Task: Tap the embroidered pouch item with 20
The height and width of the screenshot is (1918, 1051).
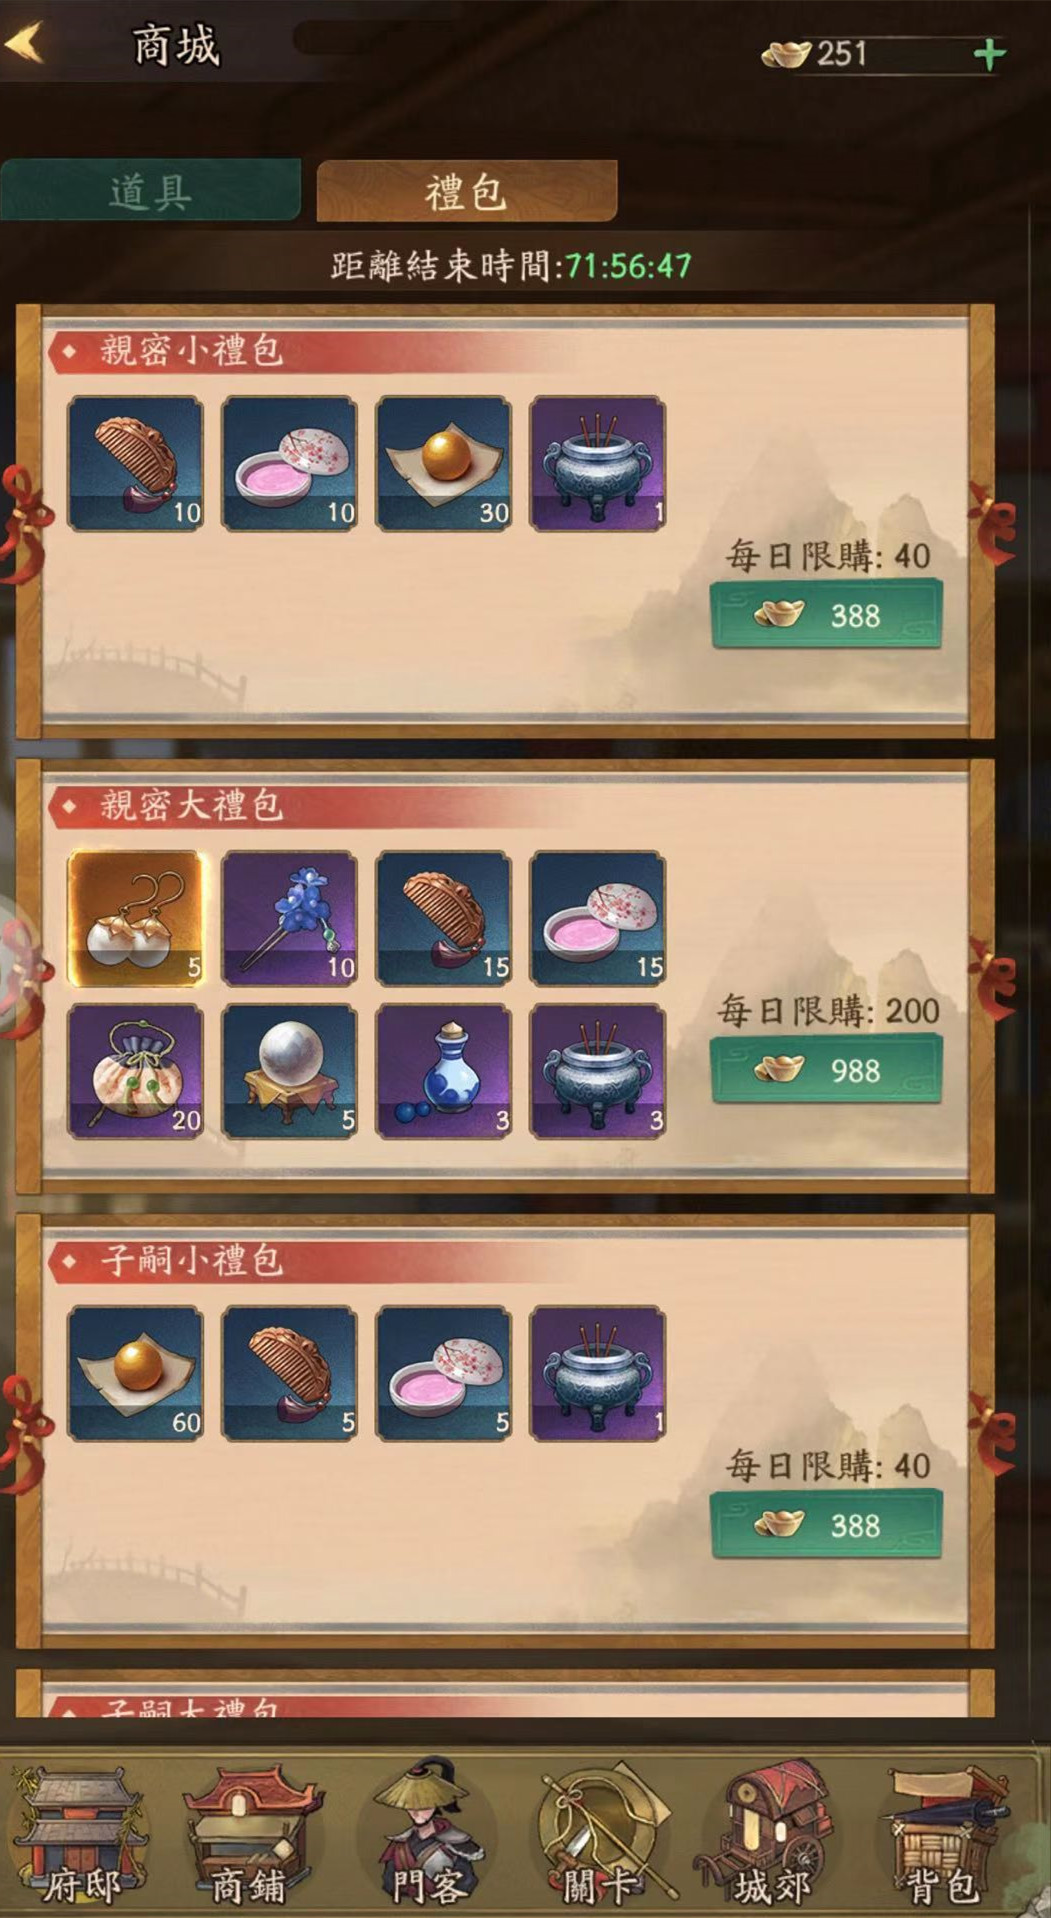Action: [x=136, y=1072]
